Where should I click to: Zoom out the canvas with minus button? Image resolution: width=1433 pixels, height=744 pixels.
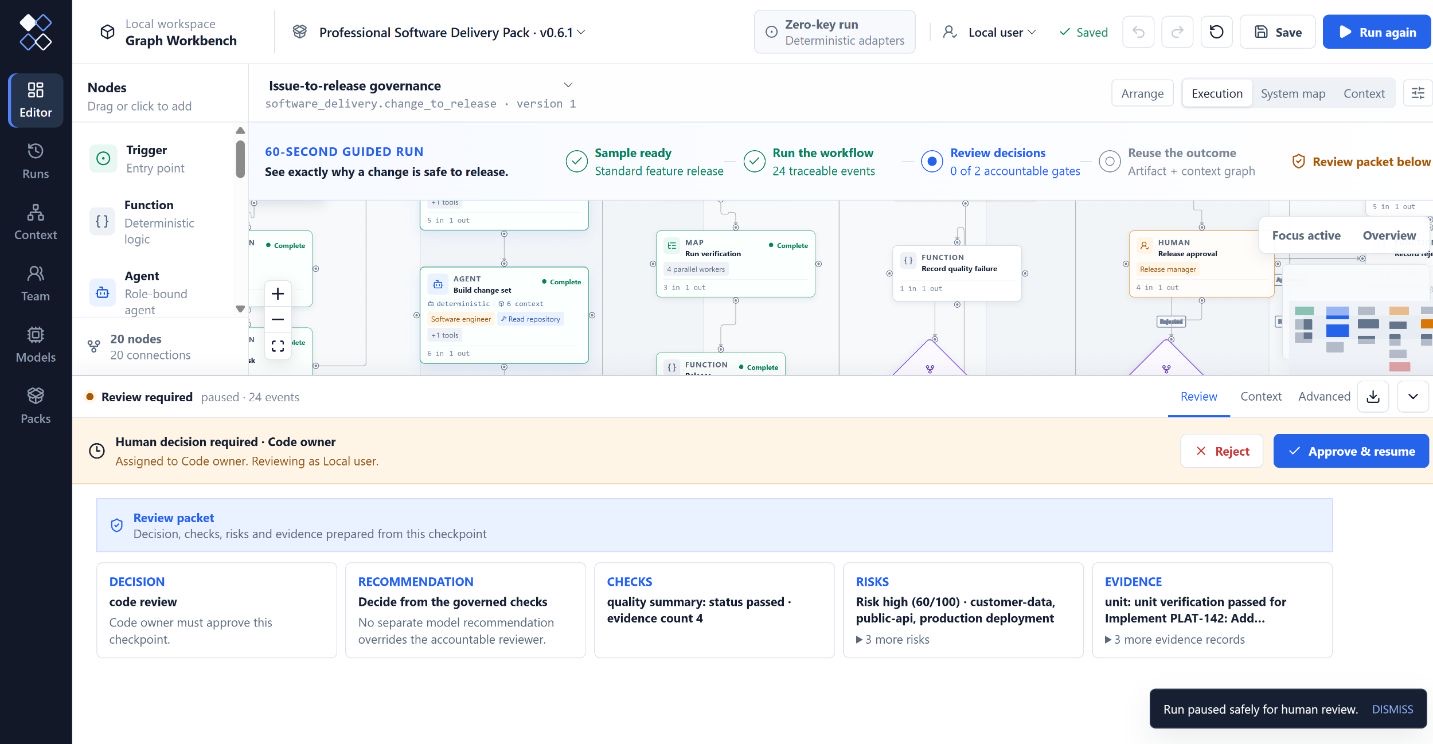[278, 320]
